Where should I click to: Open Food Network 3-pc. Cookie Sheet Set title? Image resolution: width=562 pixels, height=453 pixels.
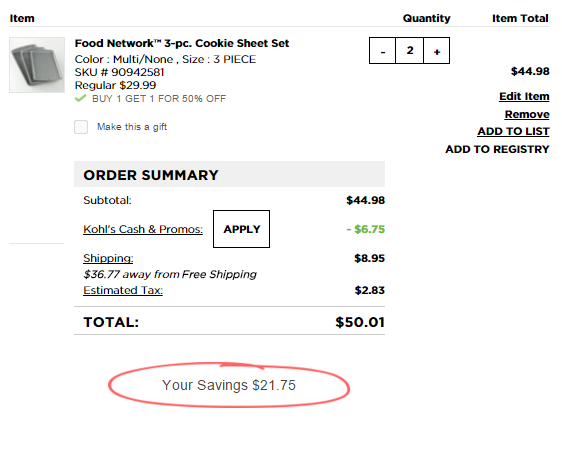[x=182, y=43]
